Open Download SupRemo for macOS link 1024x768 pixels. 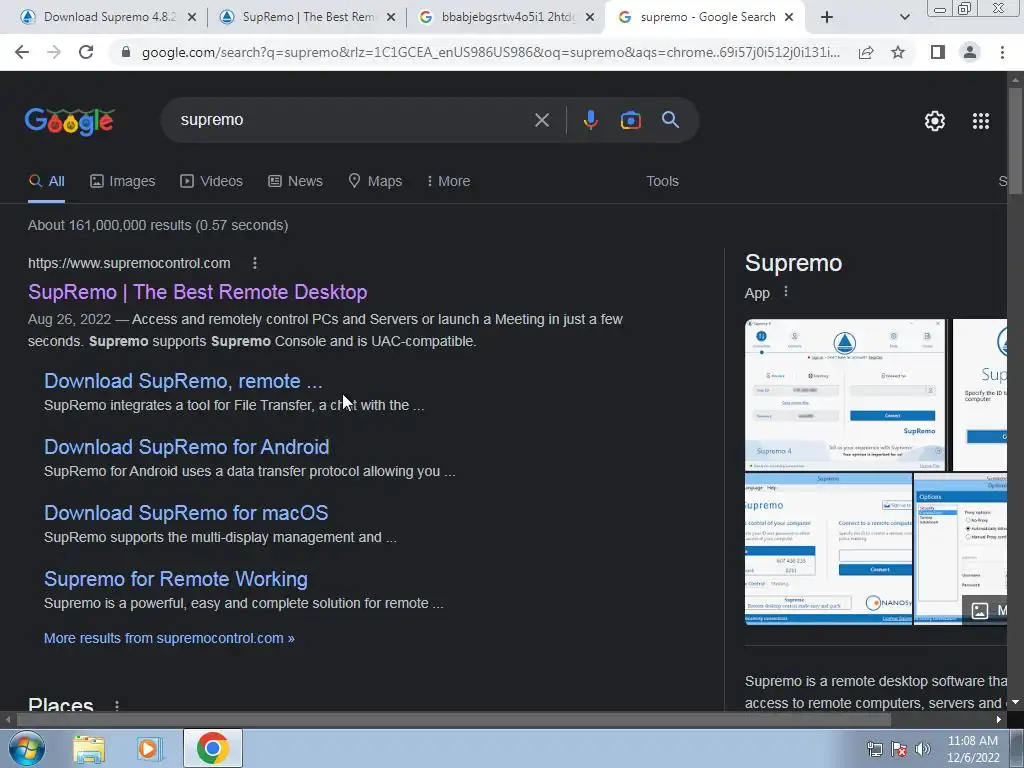coord(185,513)
